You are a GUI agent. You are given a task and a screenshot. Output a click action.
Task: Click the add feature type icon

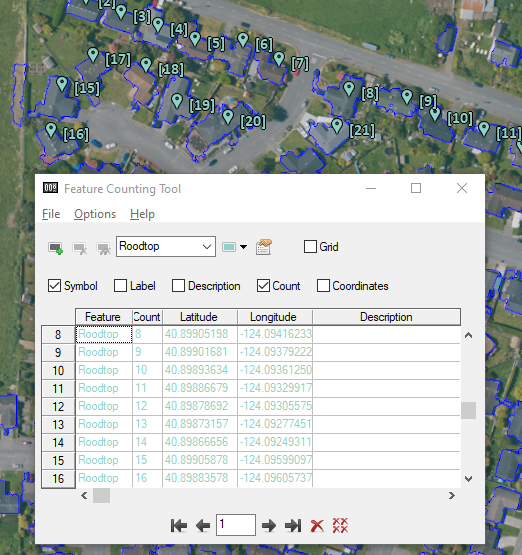click(56, 248)
